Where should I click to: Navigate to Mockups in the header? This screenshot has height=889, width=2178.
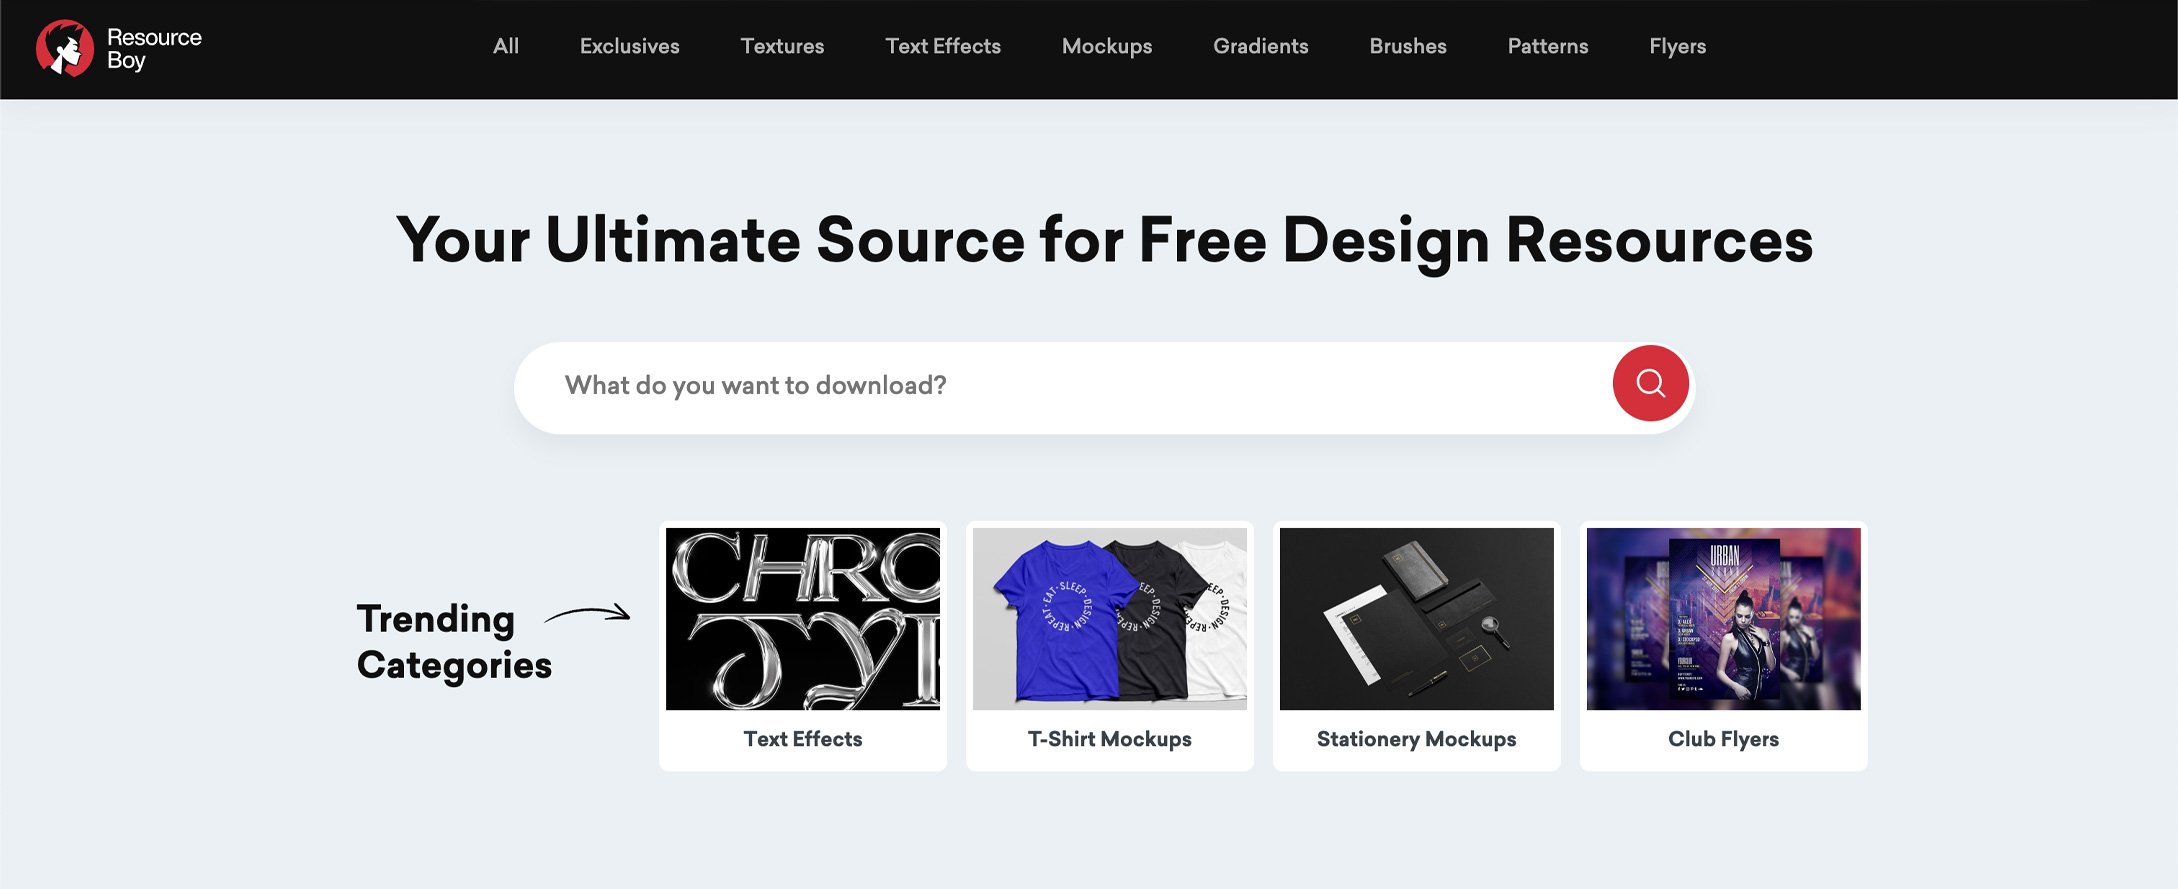coord(1106,46)
